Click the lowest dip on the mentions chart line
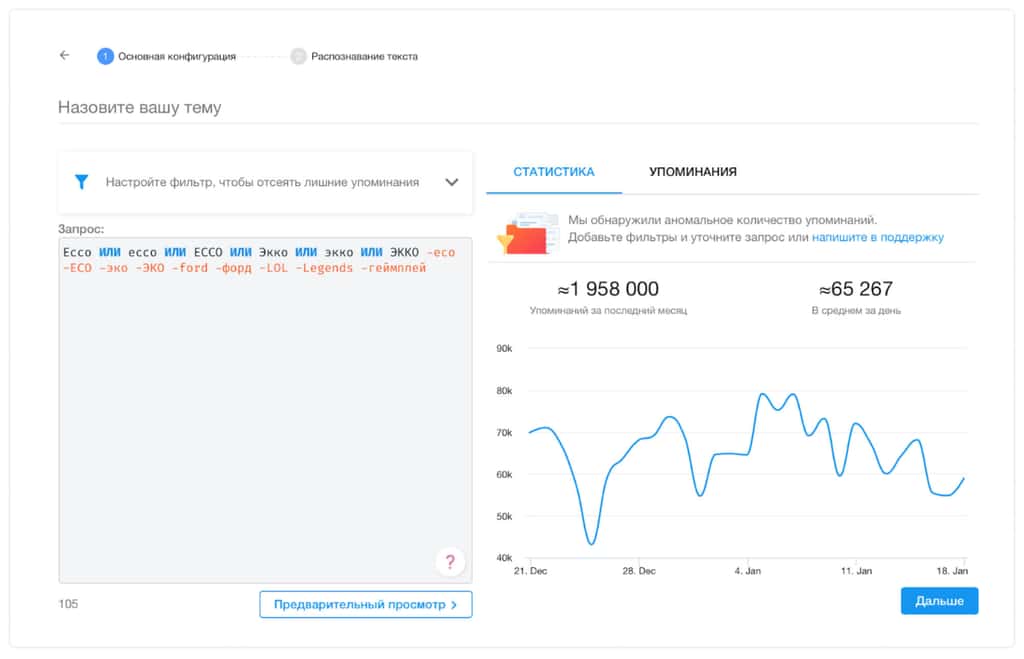Screen dimensions: 1024x659 tap(591, 543)
